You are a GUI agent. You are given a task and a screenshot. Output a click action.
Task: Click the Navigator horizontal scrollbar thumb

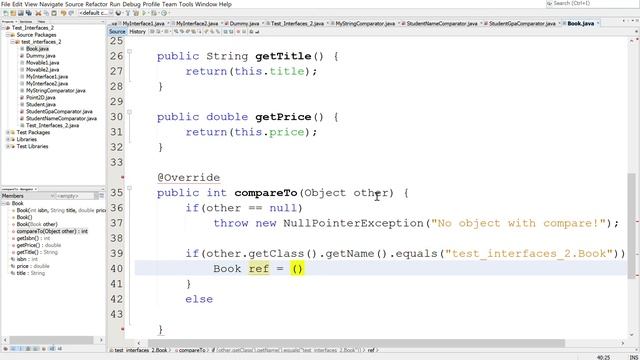51,340
